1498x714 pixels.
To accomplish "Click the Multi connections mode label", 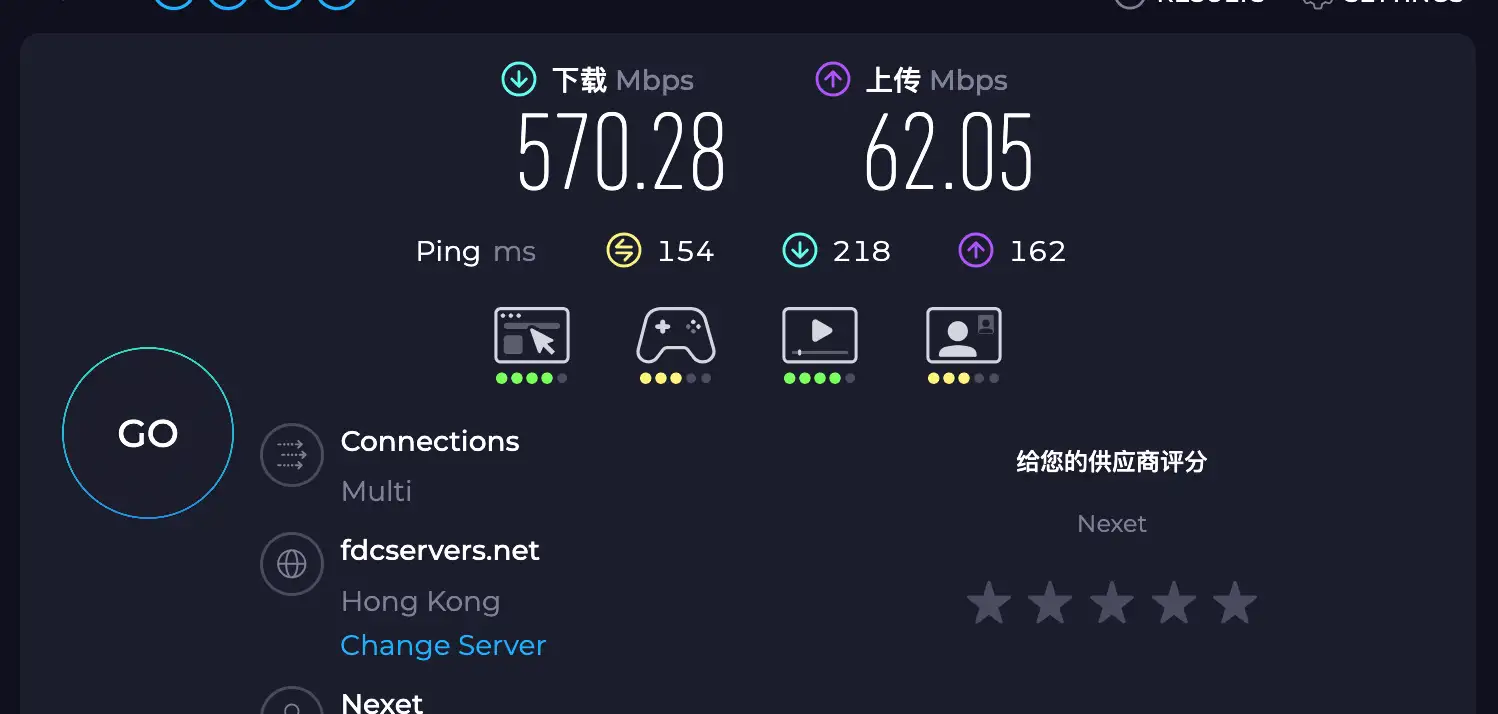I will click(x=375, y=491).
